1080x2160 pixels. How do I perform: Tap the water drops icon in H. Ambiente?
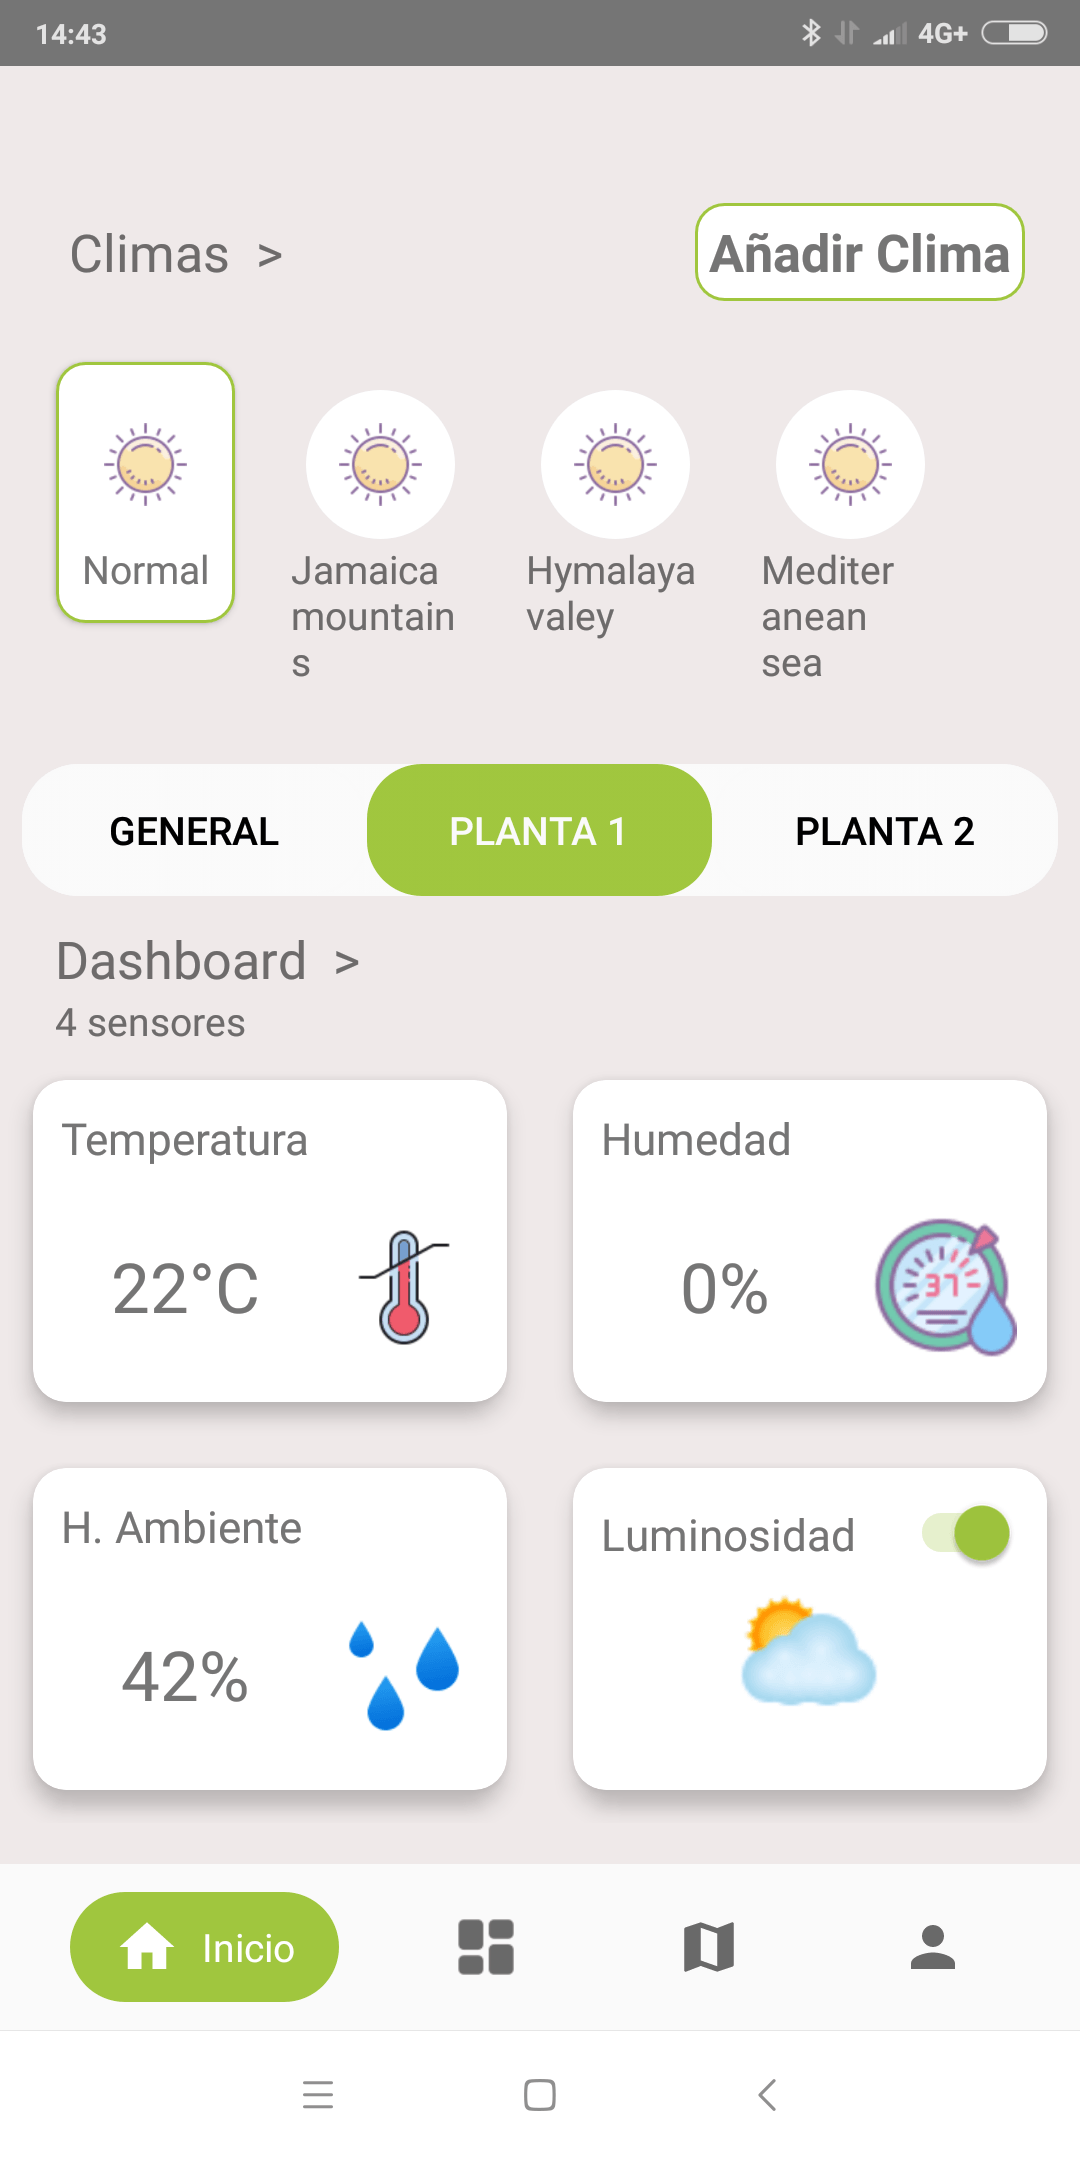(404, 1677)
